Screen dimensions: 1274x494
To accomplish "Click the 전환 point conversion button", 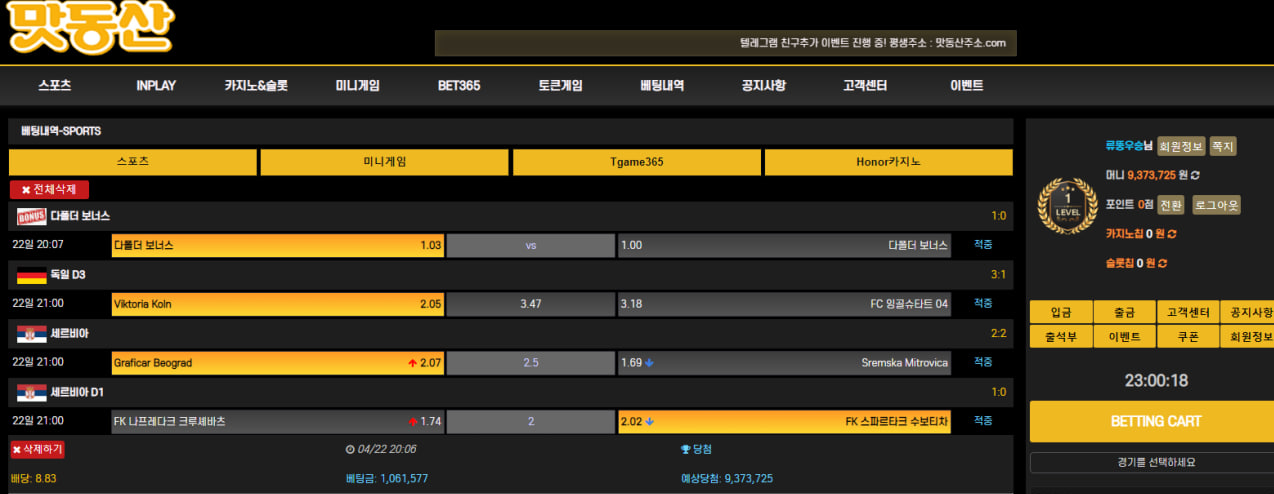I will 1171,205.
